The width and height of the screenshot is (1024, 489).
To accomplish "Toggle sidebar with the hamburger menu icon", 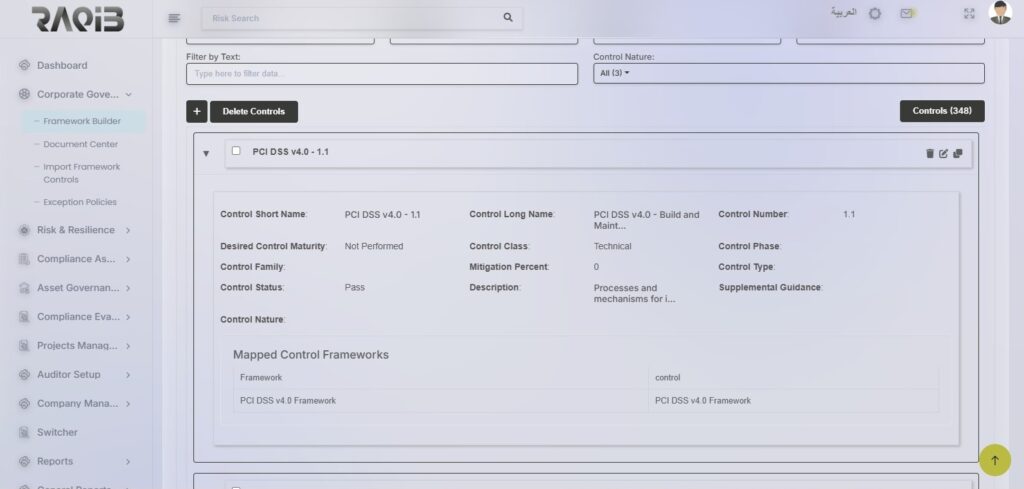I will point(174,18).
